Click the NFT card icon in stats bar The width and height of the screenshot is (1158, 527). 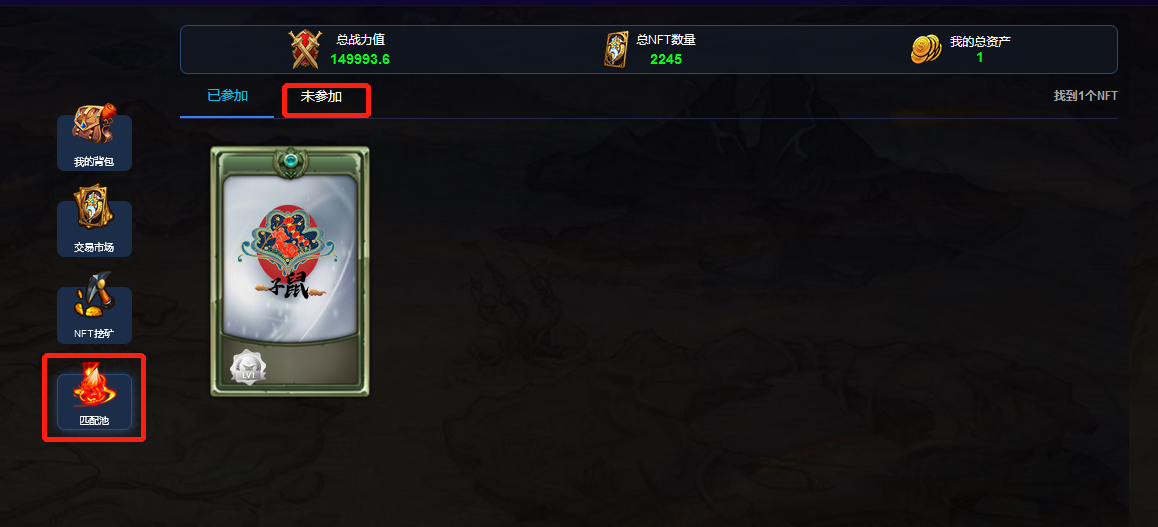click(x=616, y=49)
